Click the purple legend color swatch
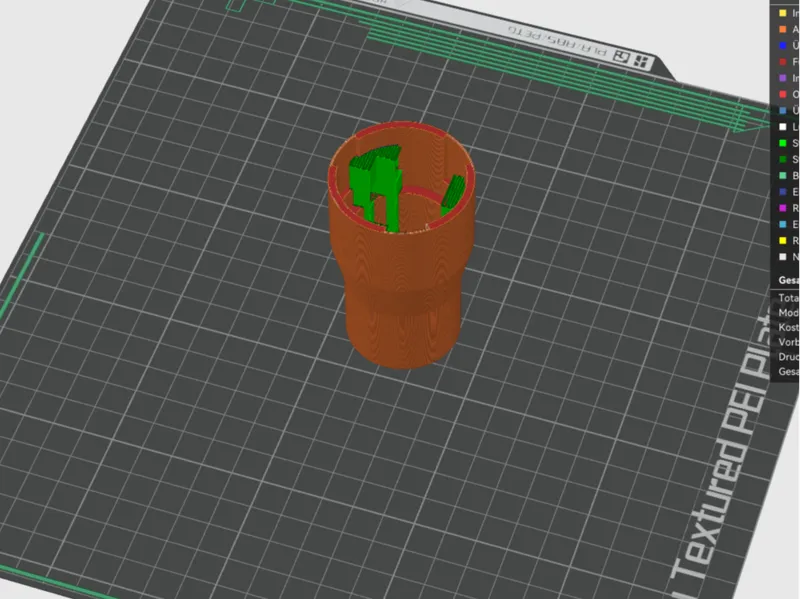Image resolution: width=800 pixels, height=599 pixels. [x=783, y=78]
